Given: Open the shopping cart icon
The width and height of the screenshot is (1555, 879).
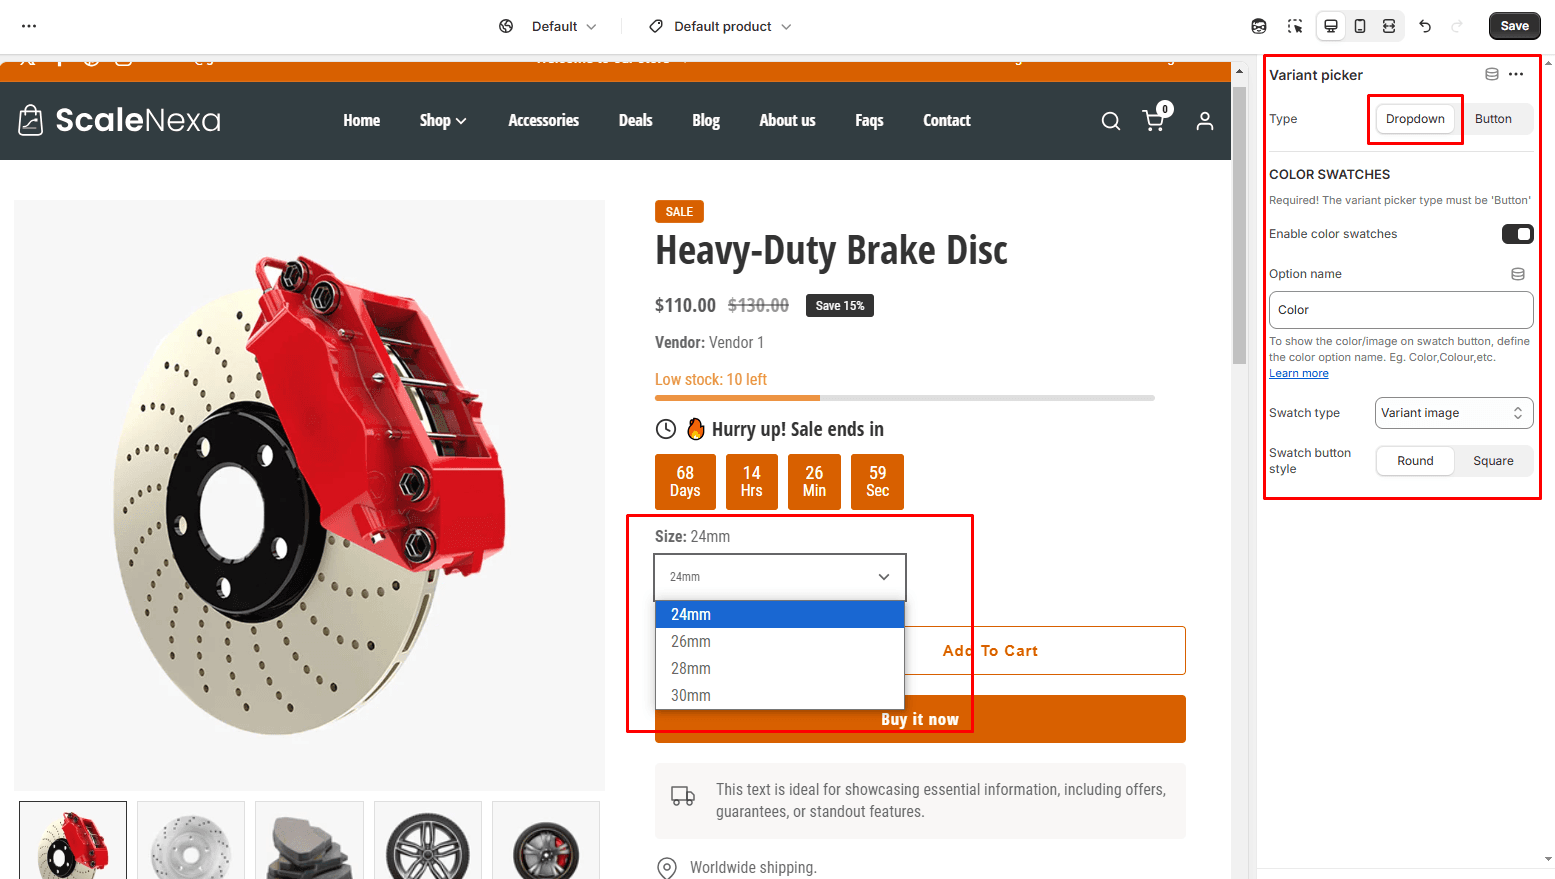Looking at the screenshot, I should 1154,120.
